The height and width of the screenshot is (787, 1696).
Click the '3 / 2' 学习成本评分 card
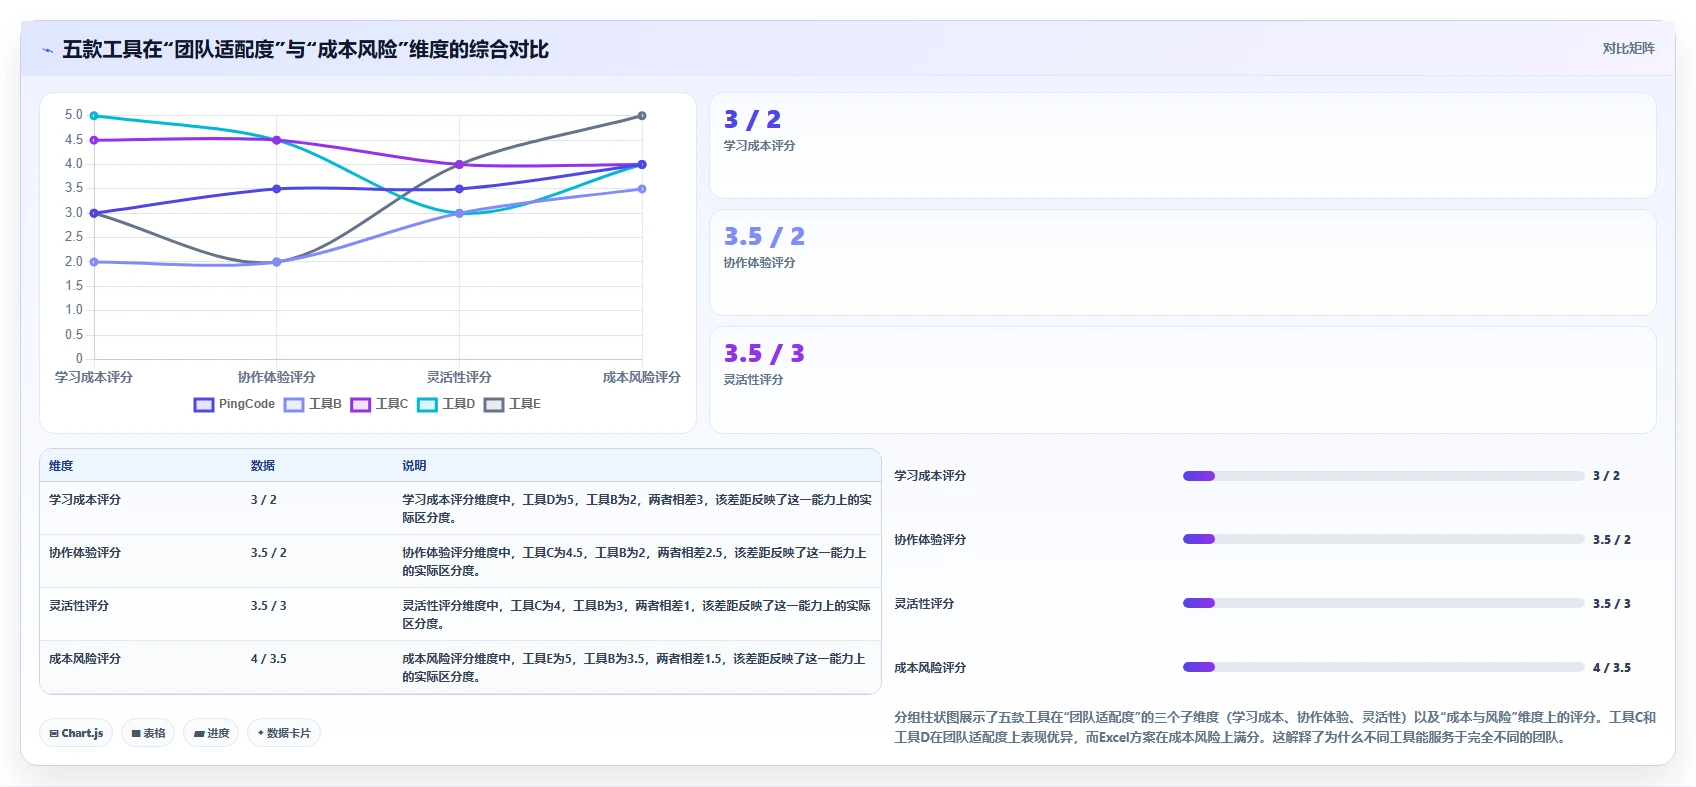coord(1183,146)
